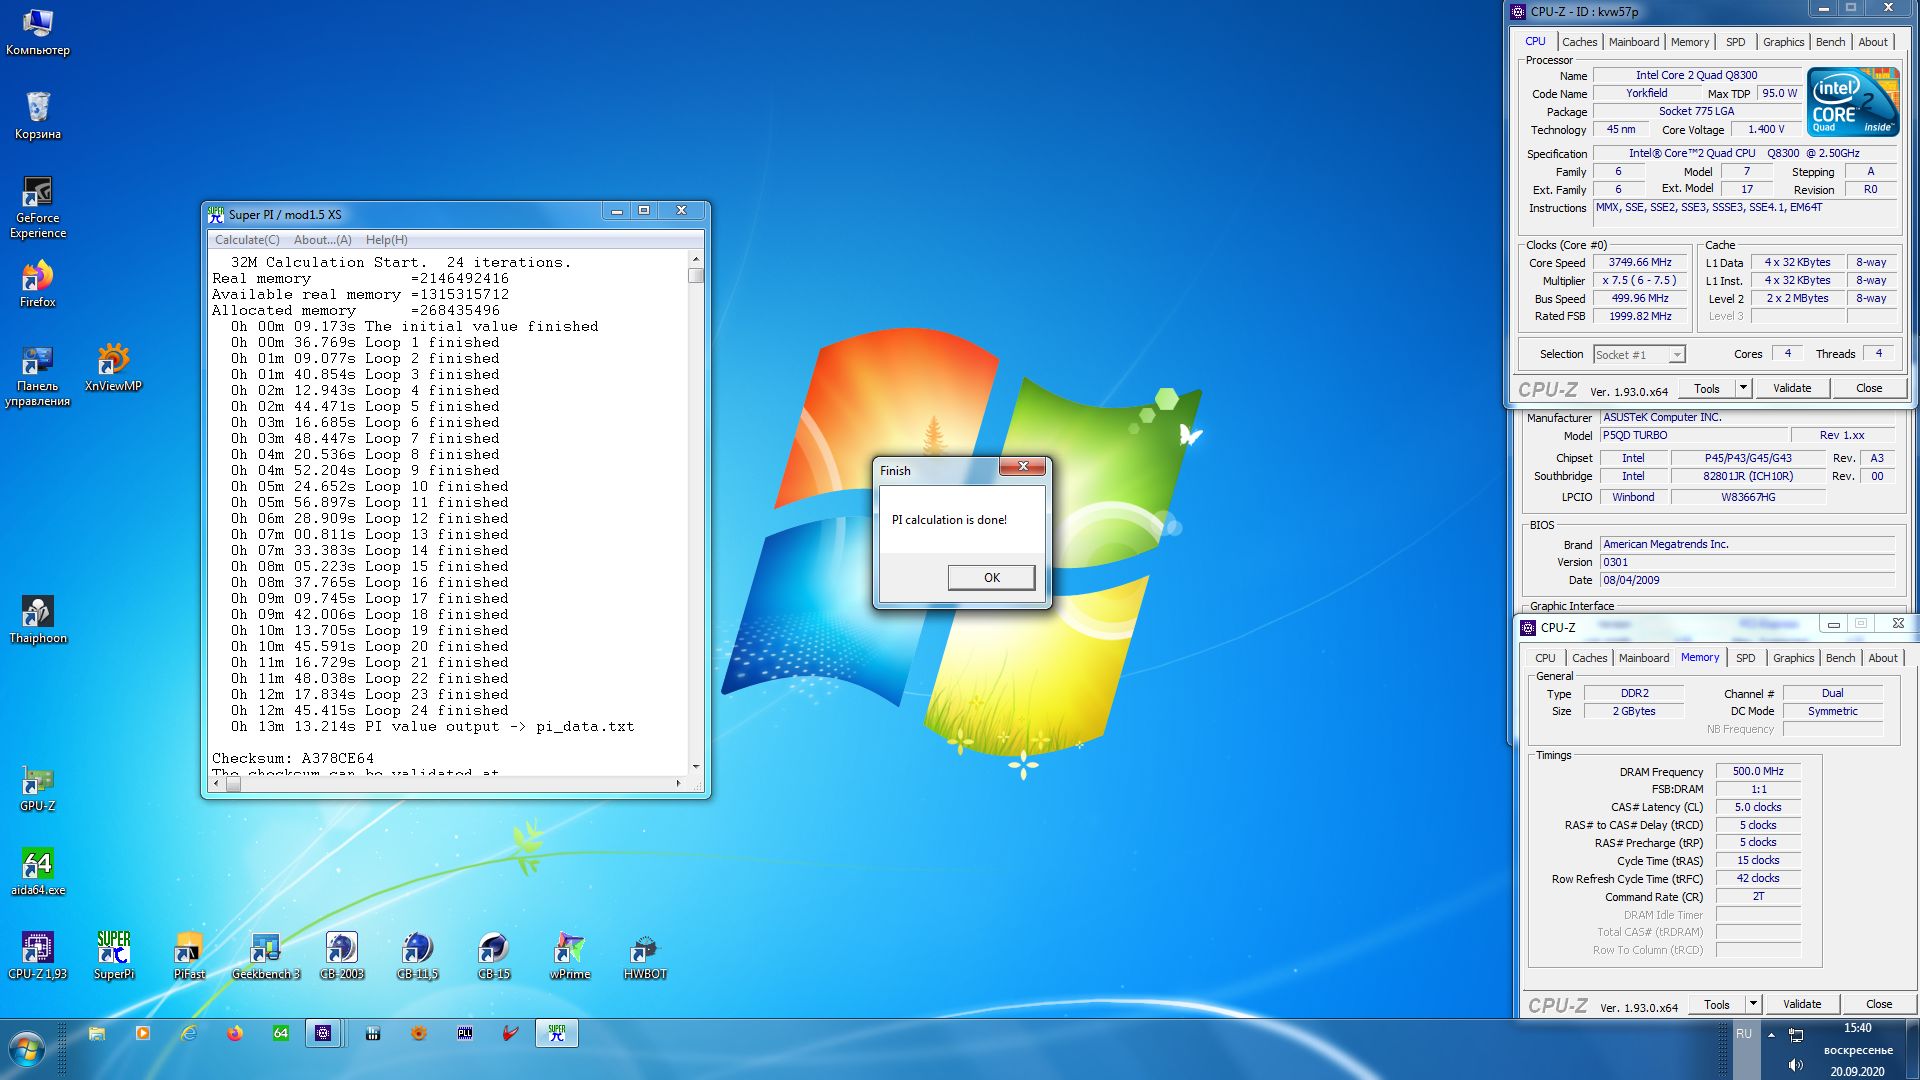This screenshot has width=1920, height=1080.
Task: Open the Socket #1 selection dropdown
Action: point(1639,354)
